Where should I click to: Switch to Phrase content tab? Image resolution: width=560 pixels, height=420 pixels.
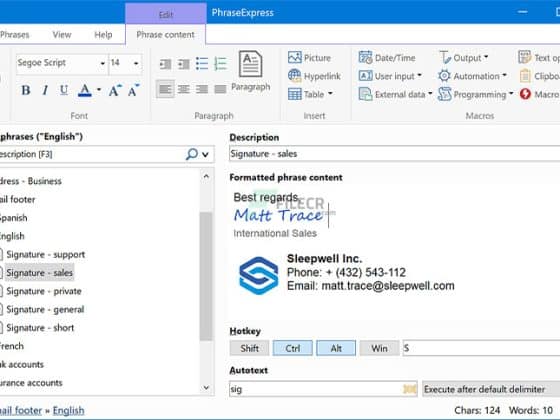(165, 35)
